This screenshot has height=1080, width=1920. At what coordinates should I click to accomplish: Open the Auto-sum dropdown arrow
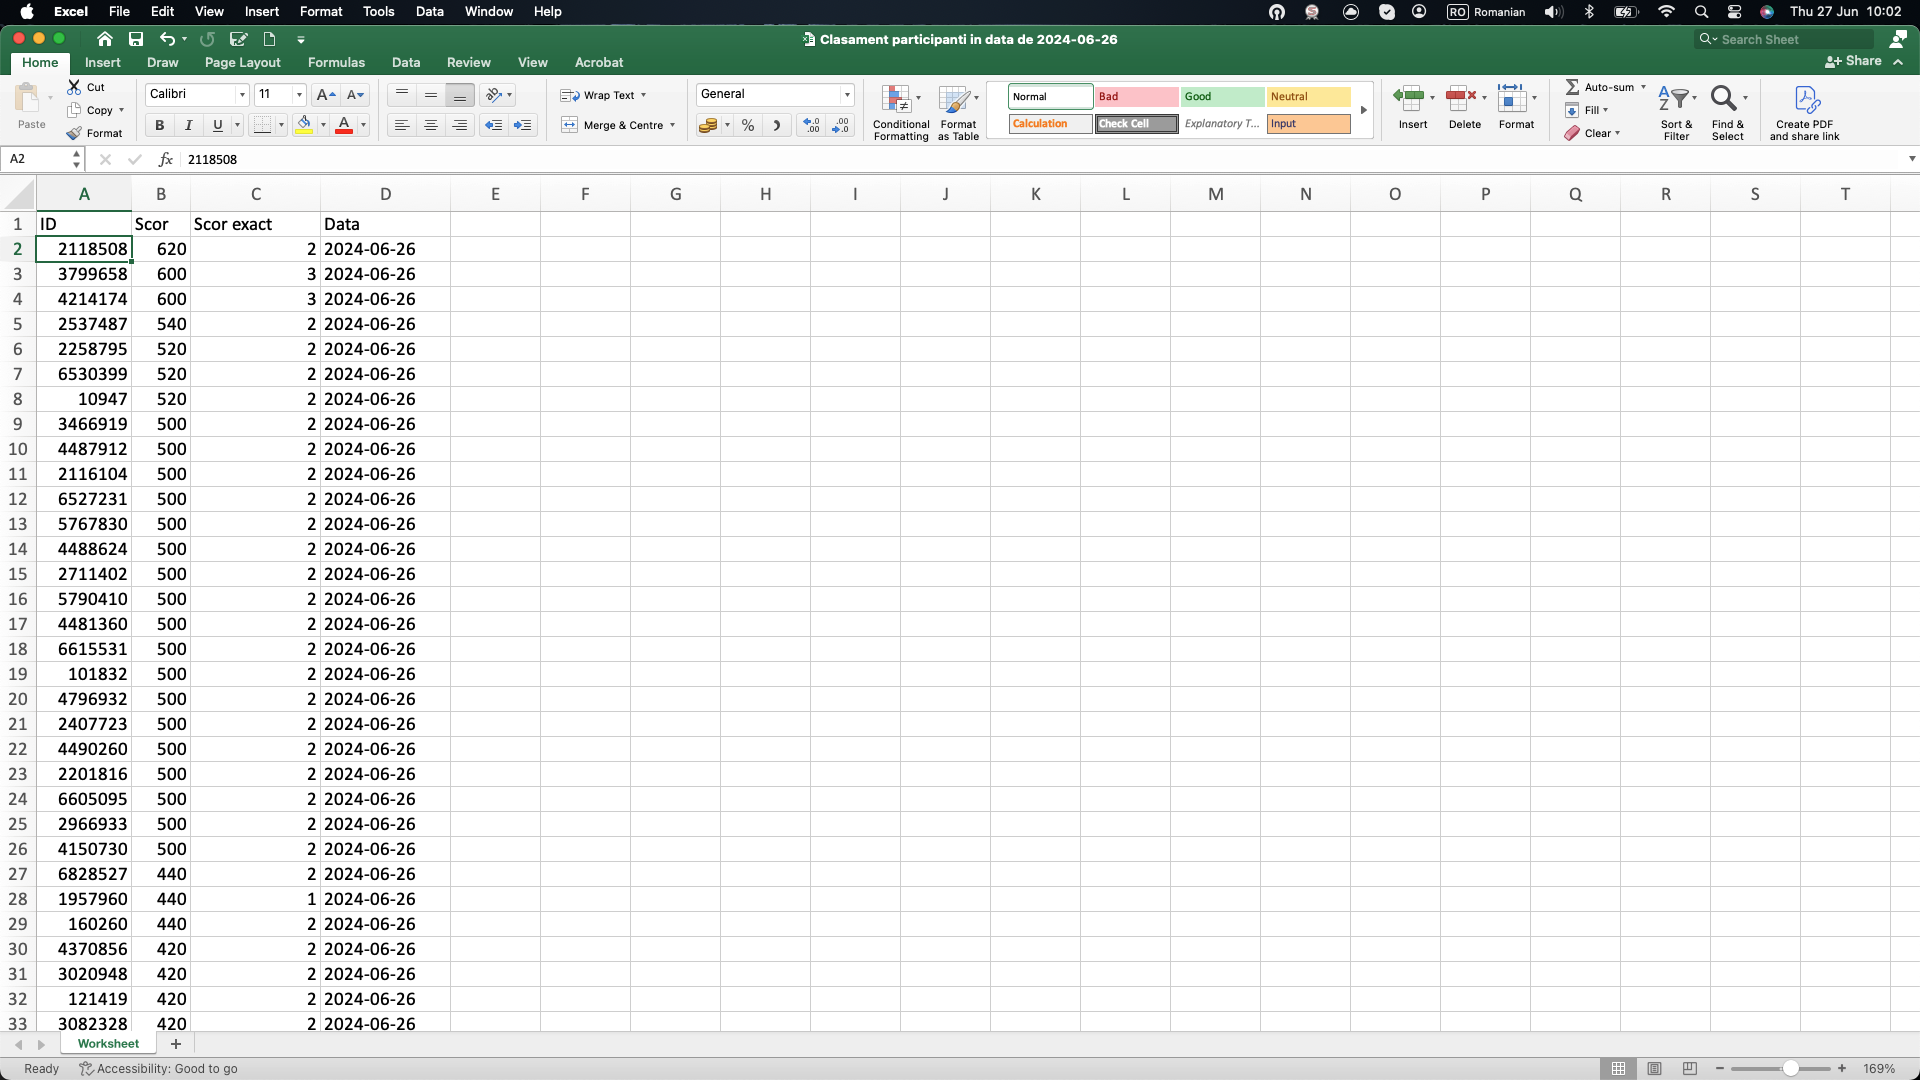[x=1643, y=87]
